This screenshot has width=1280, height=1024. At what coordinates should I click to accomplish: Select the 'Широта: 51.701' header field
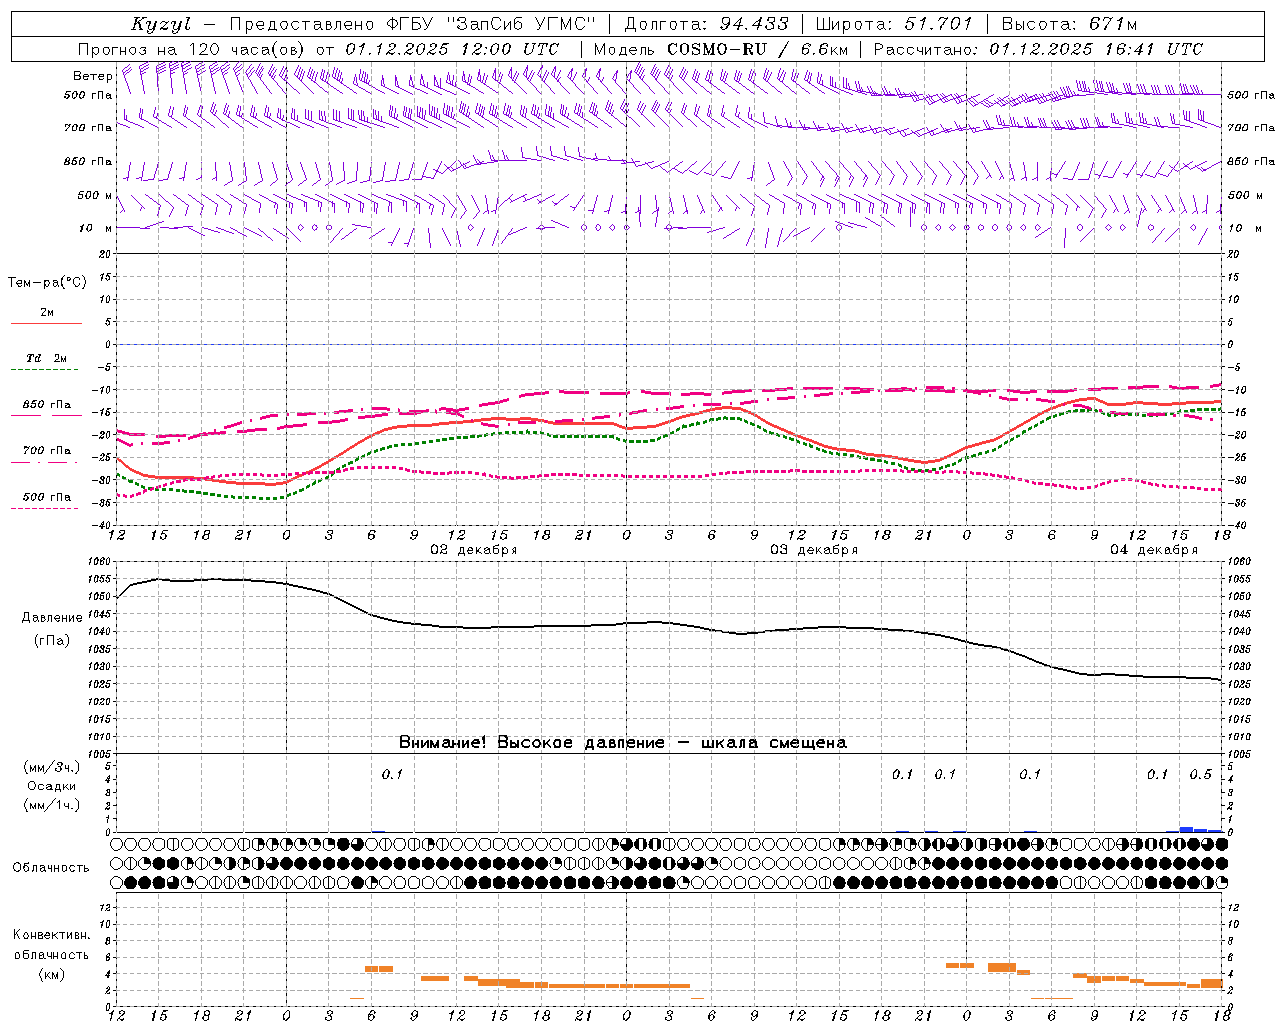(x=893, y=24)
